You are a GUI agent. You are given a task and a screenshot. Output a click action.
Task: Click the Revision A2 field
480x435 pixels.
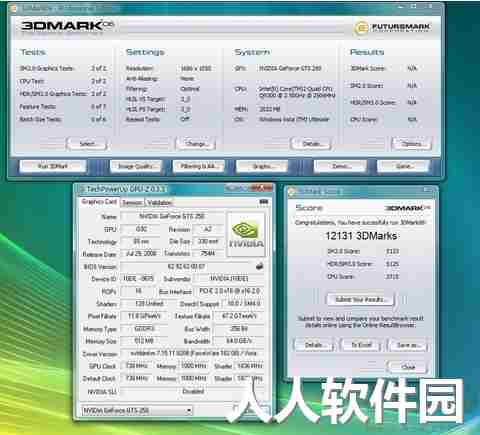coord(208,229)
